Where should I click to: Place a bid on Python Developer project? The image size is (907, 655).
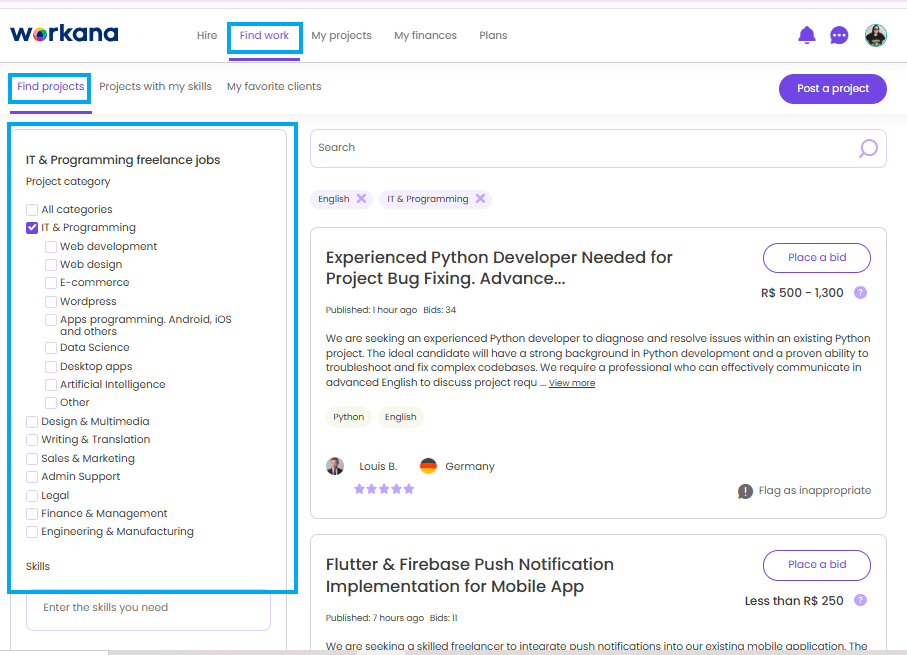[x=817, y=257]
